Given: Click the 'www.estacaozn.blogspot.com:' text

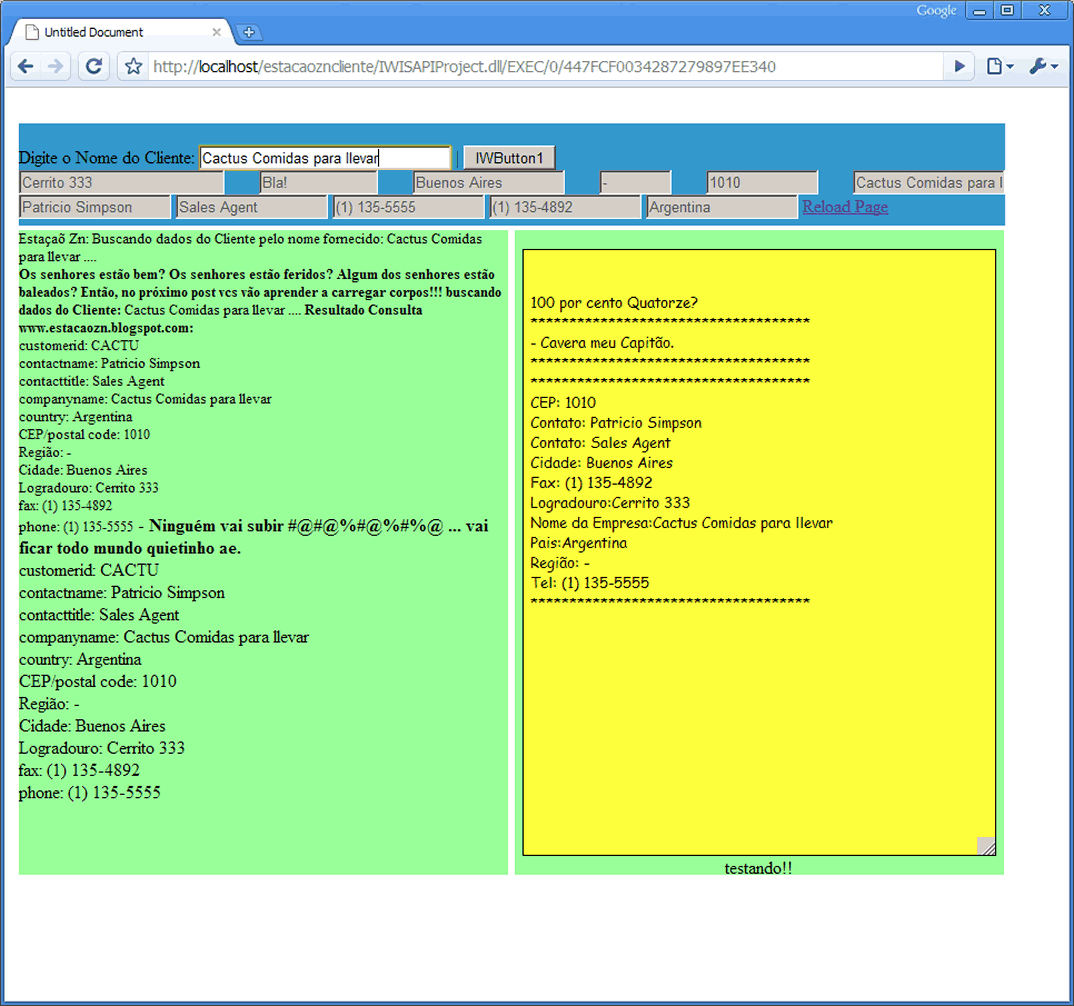Looking at the screenshot, I should click(x=106, y=328).
